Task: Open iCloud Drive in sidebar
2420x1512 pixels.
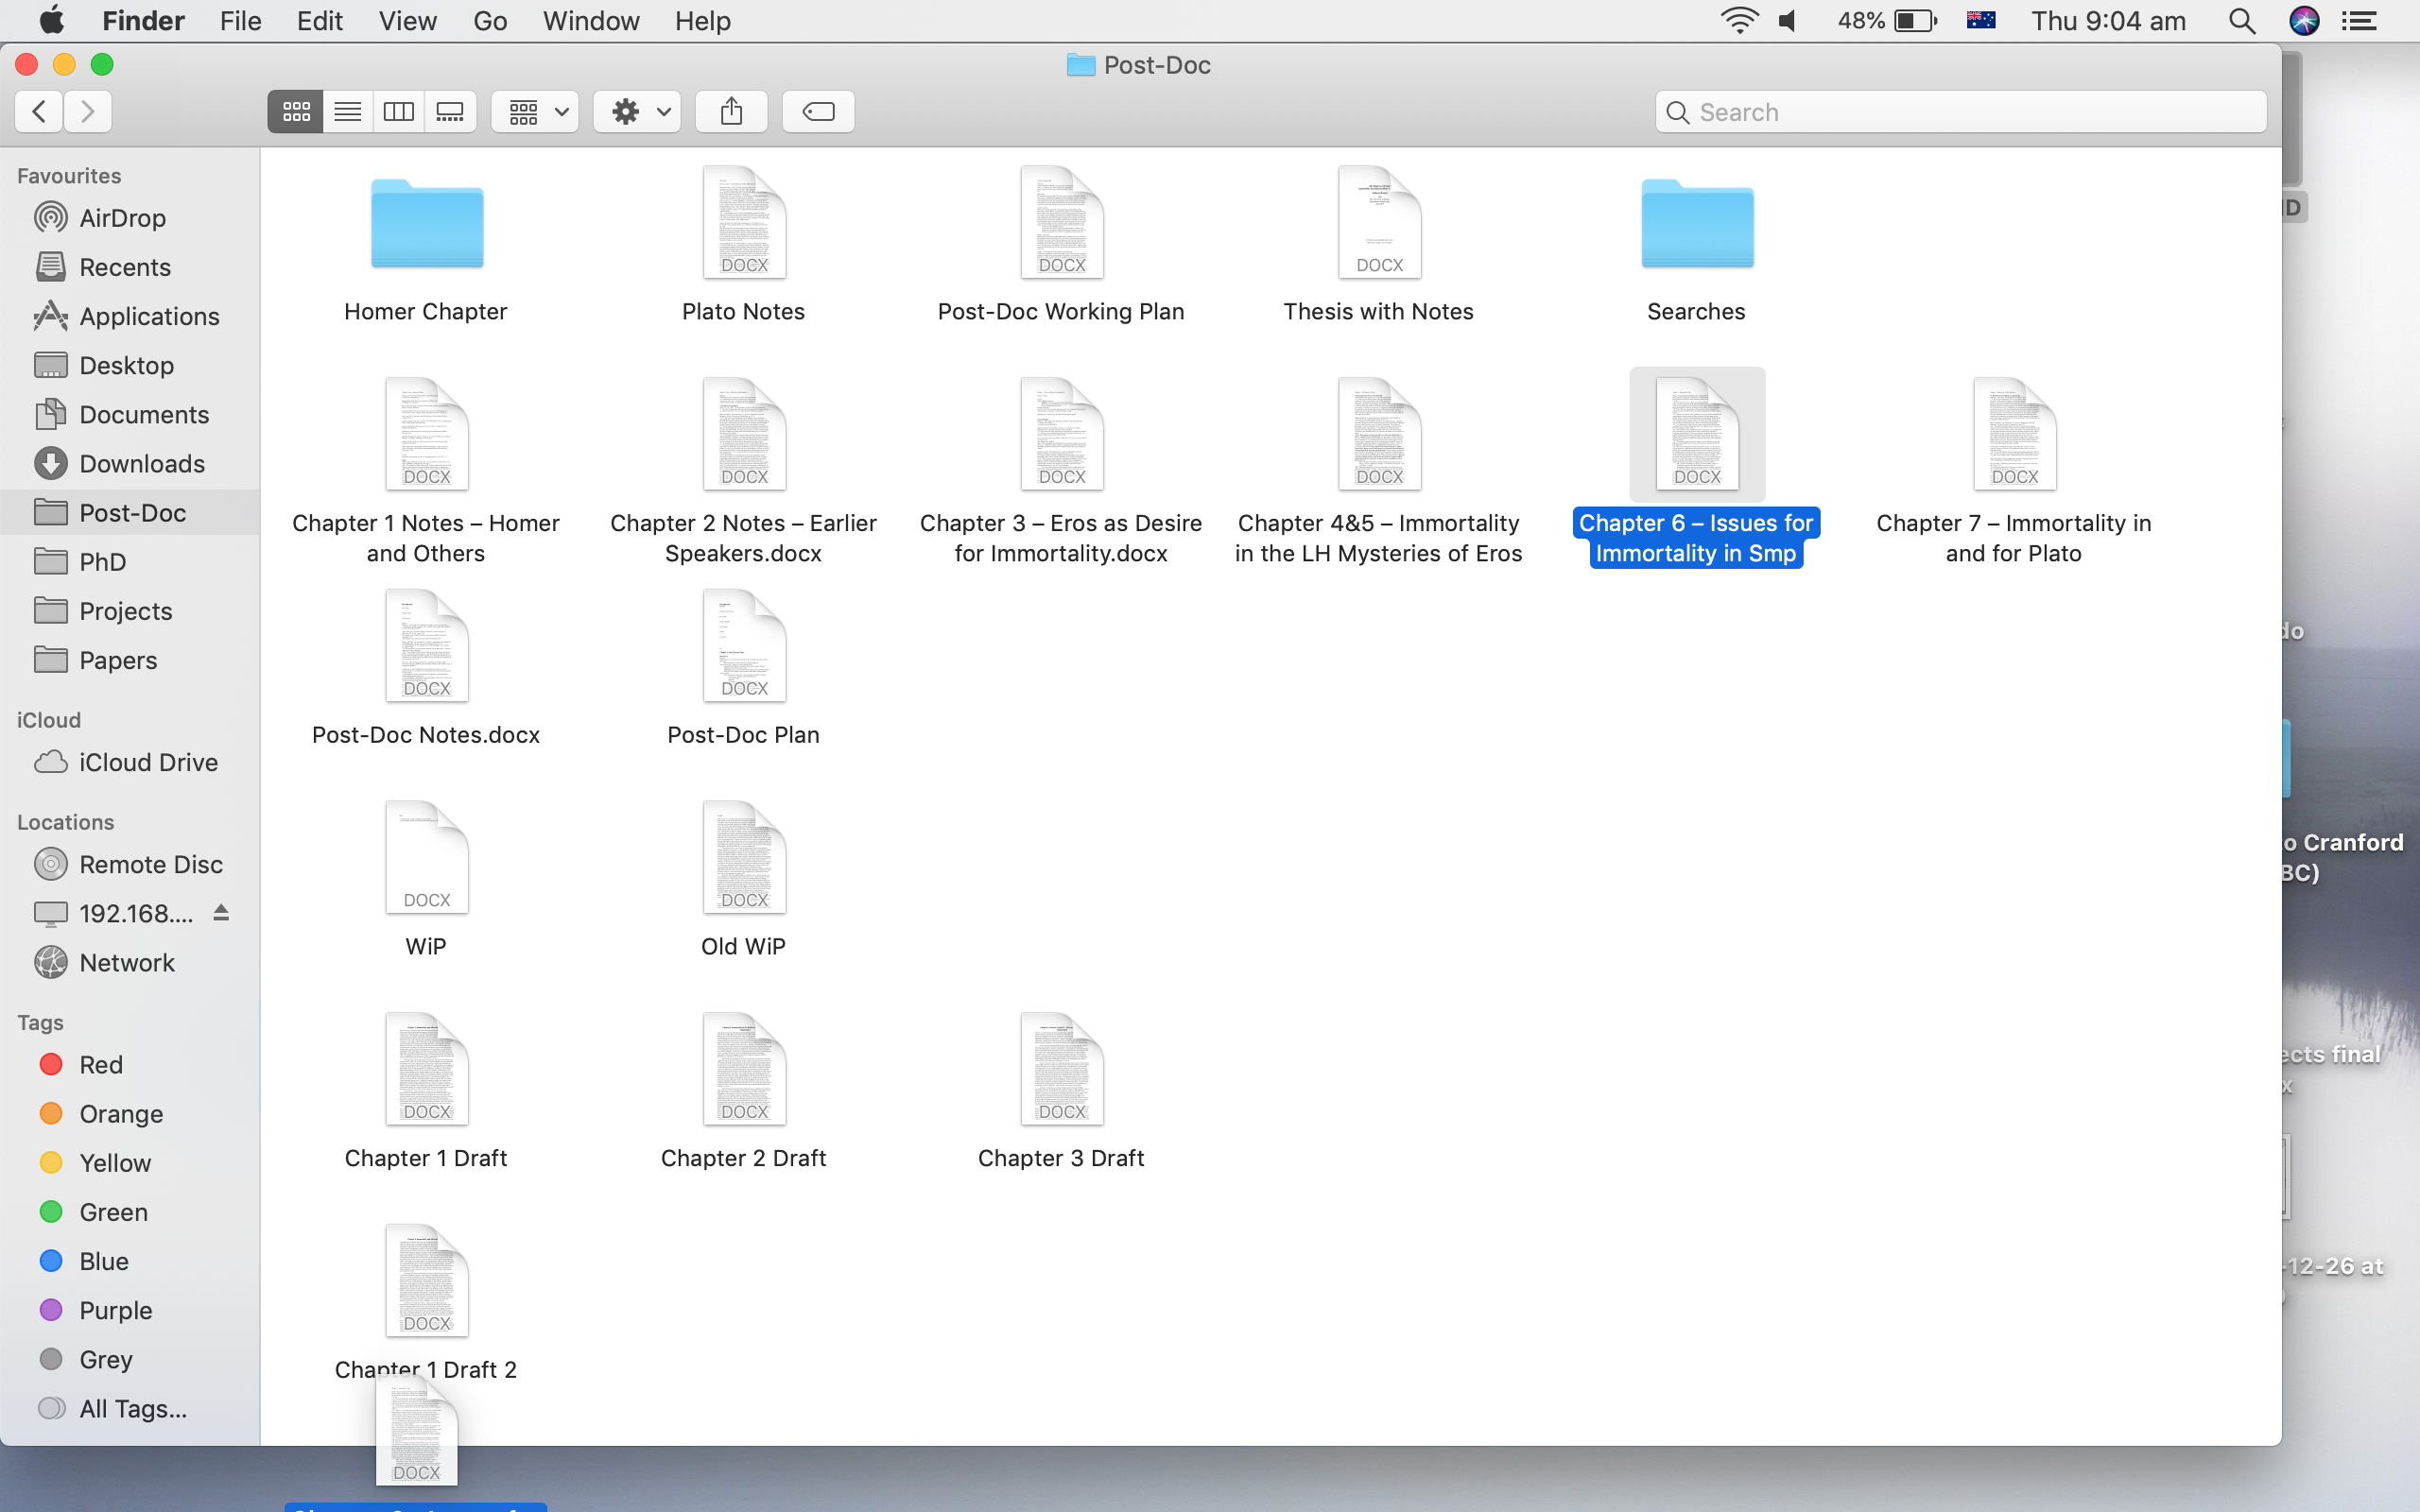Action: pos(148,762)
